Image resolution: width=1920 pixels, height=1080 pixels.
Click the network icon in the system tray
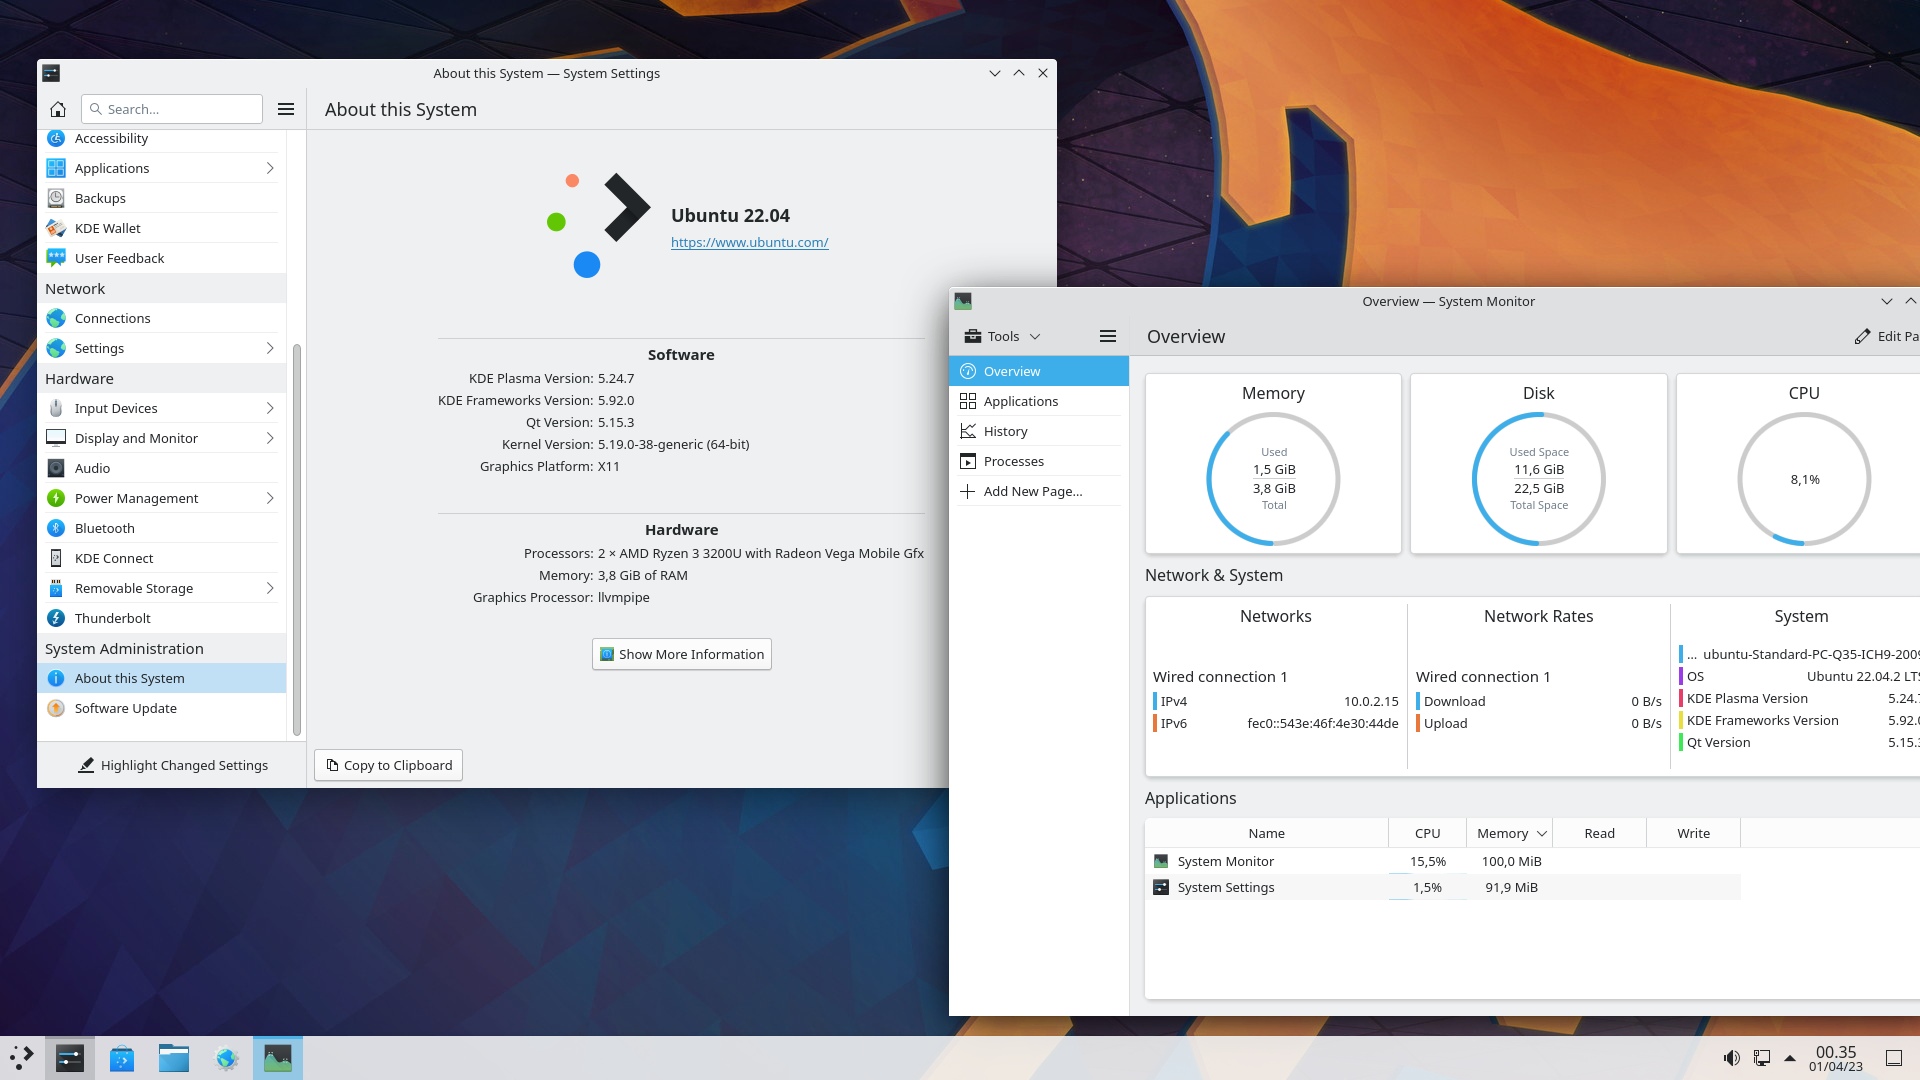tap(1762, 1058)
